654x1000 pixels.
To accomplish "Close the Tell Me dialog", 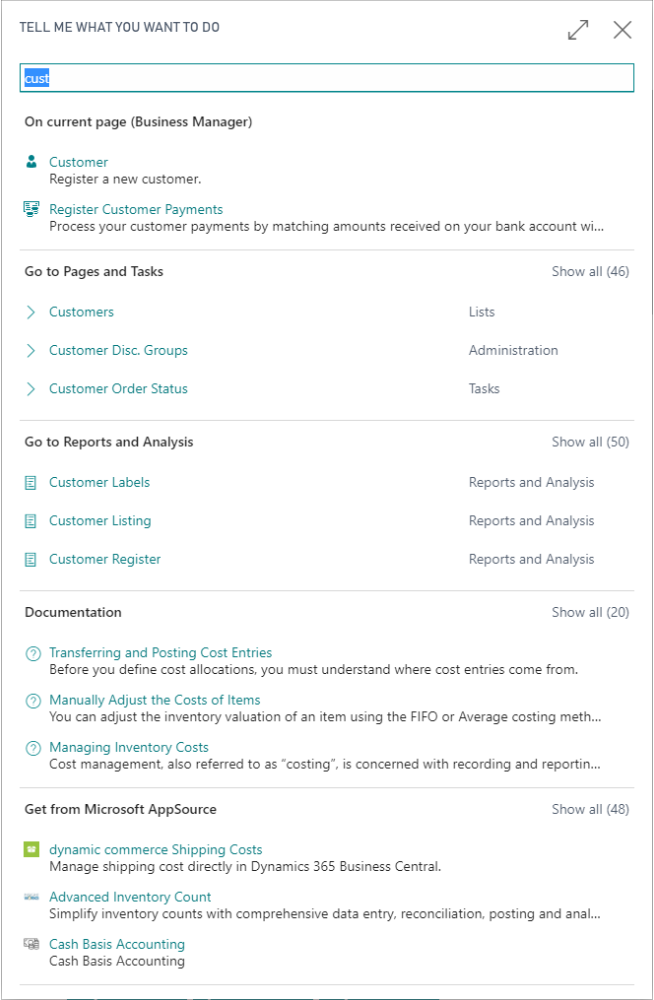I will [x=622, y=29].
